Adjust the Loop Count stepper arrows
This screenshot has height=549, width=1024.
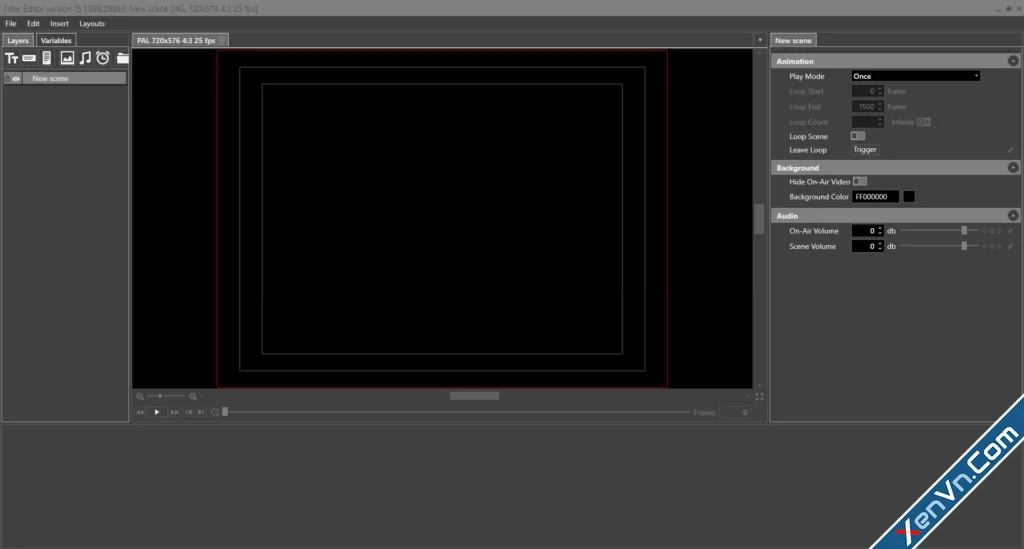(880, 122)
